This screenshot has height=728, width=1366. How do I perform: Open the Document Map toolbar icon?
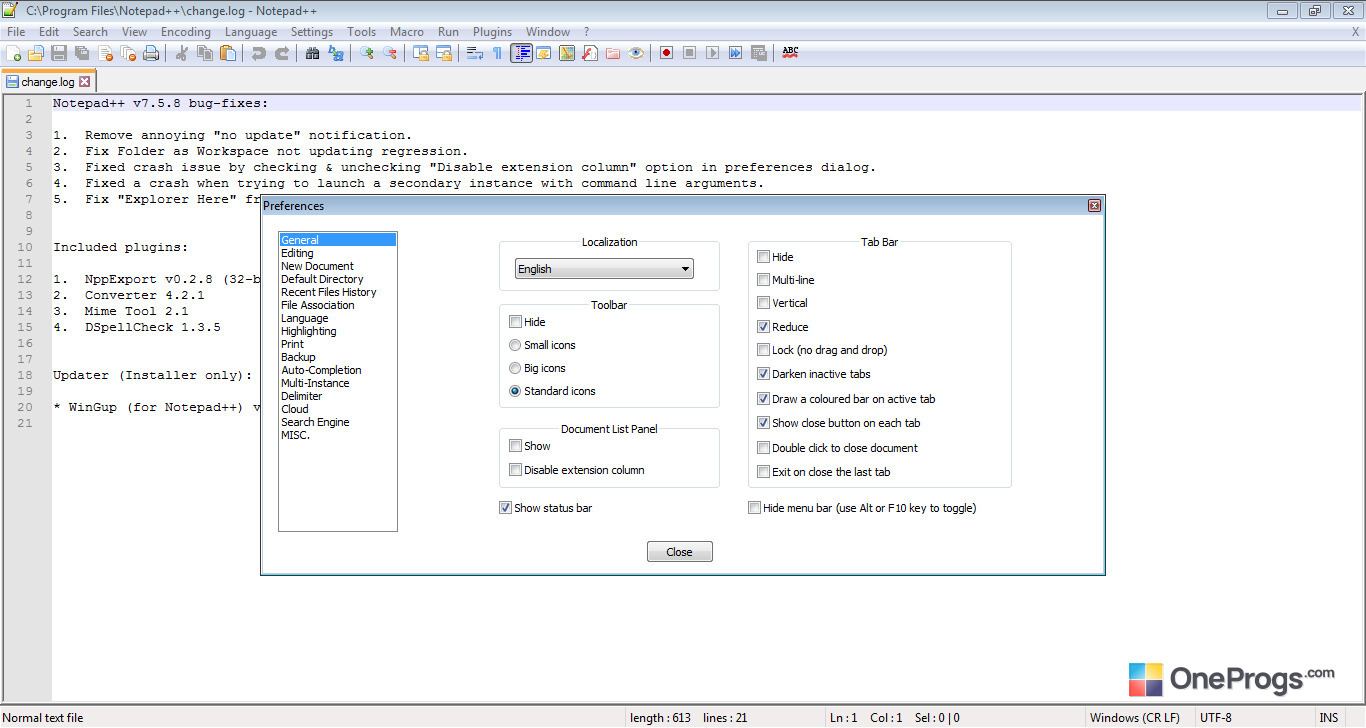pos(567,53)
